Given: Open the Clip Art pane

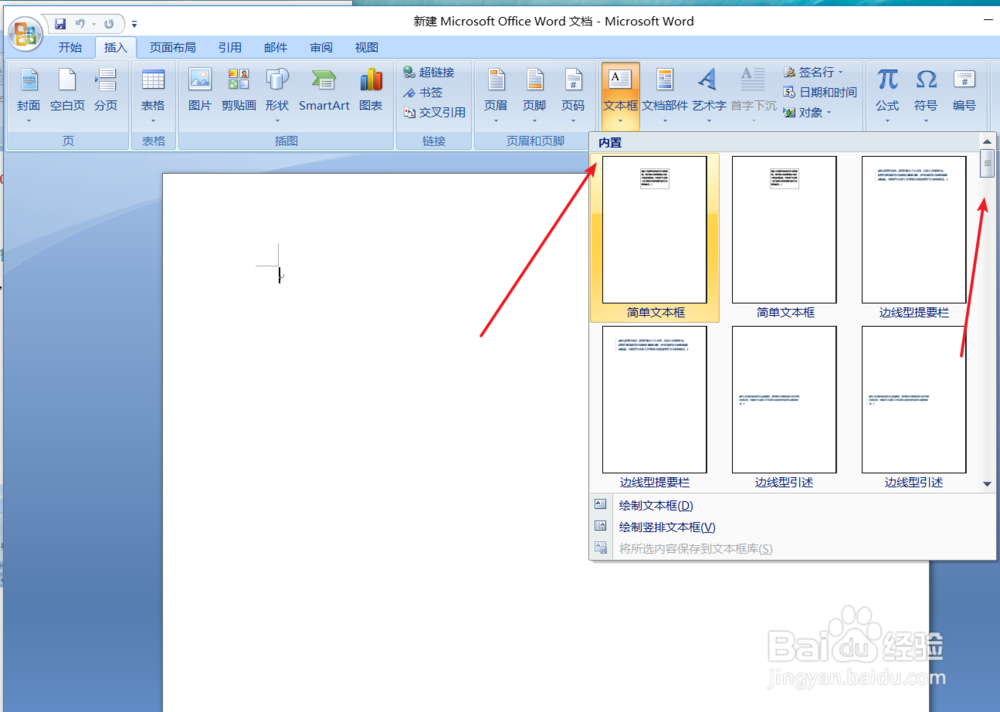Looking at the screenshot, I should pyautogui.click(x=239, y=90).
